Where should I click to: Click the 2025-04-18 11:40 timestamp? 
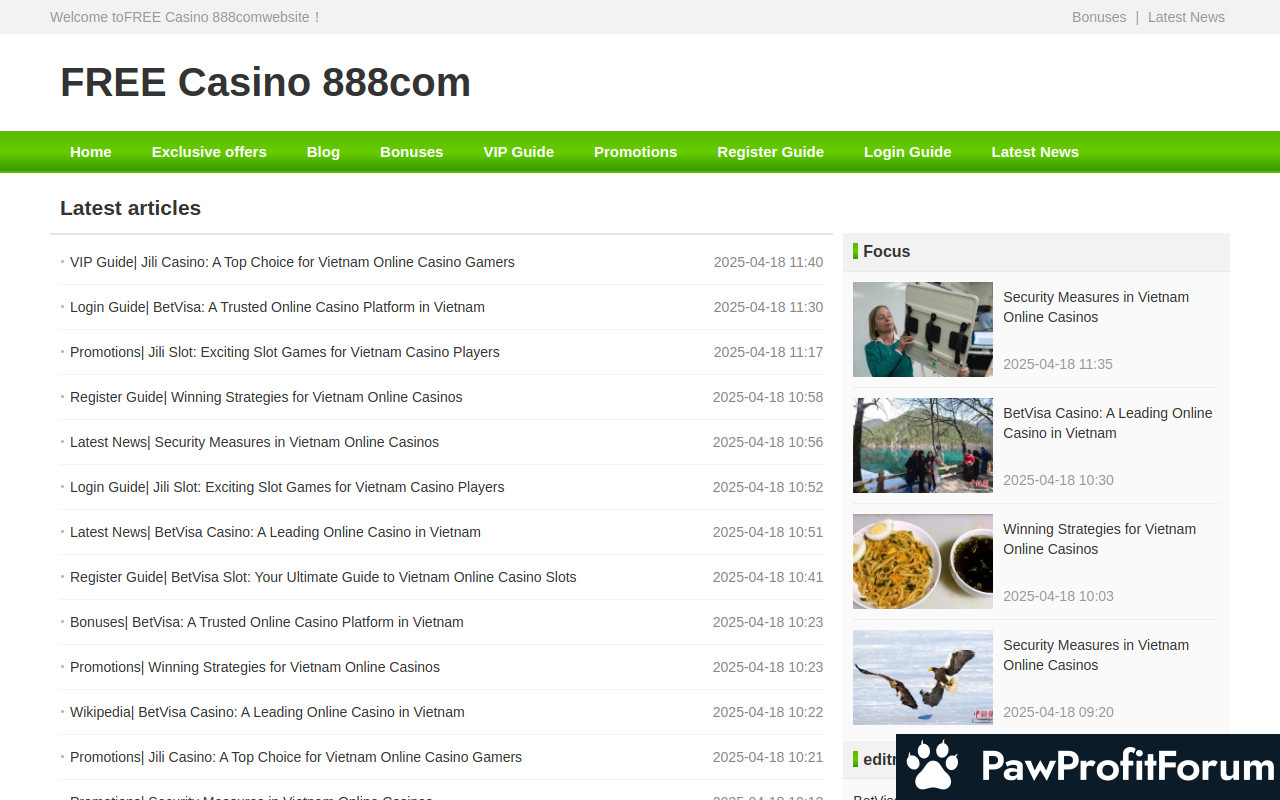tap(768, 262)
